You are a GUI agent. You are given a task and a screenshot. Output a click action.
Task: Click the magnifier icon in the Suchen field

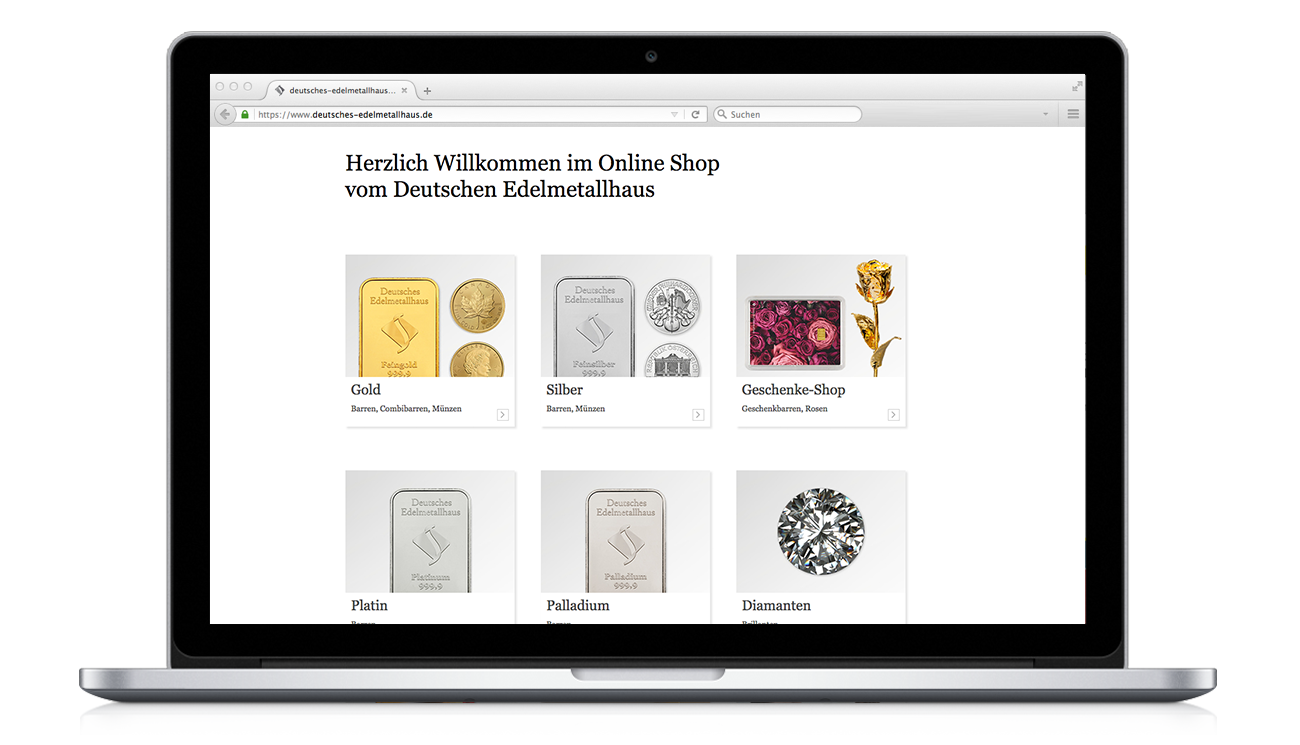[722, 114]
